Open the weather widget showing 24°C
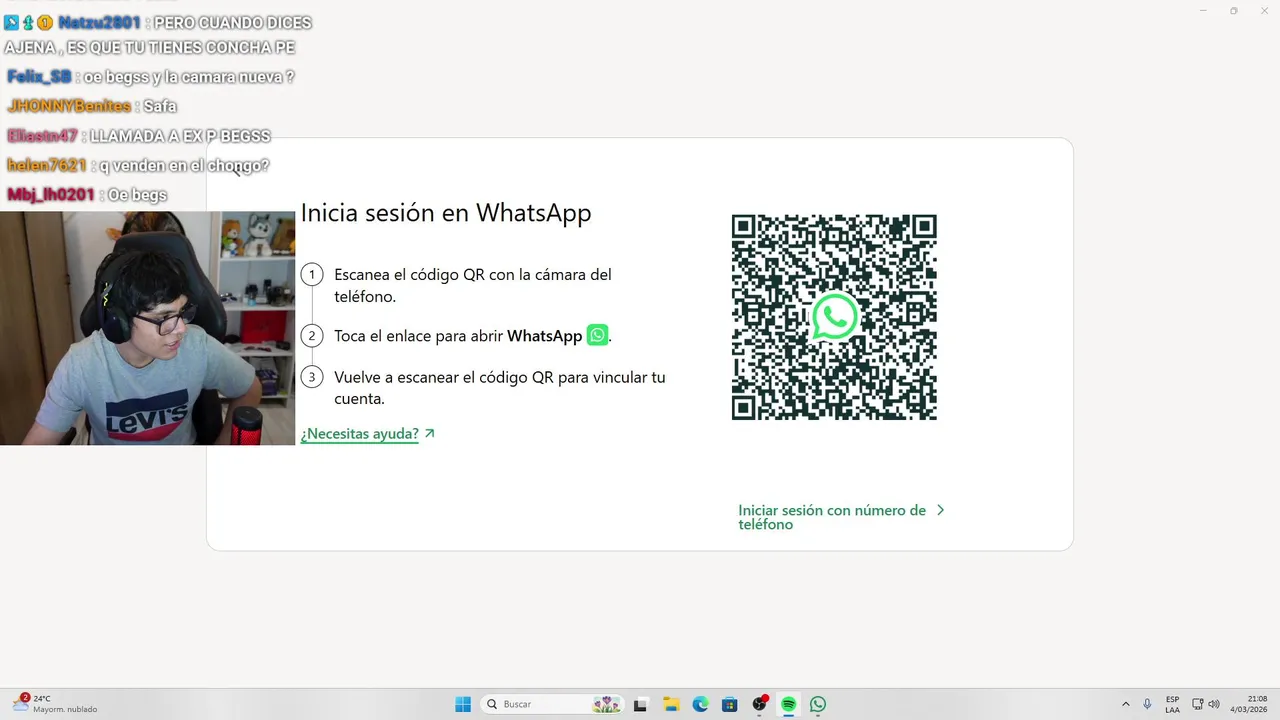Viewport: 1280px width, 720px height. coord(55,704)
